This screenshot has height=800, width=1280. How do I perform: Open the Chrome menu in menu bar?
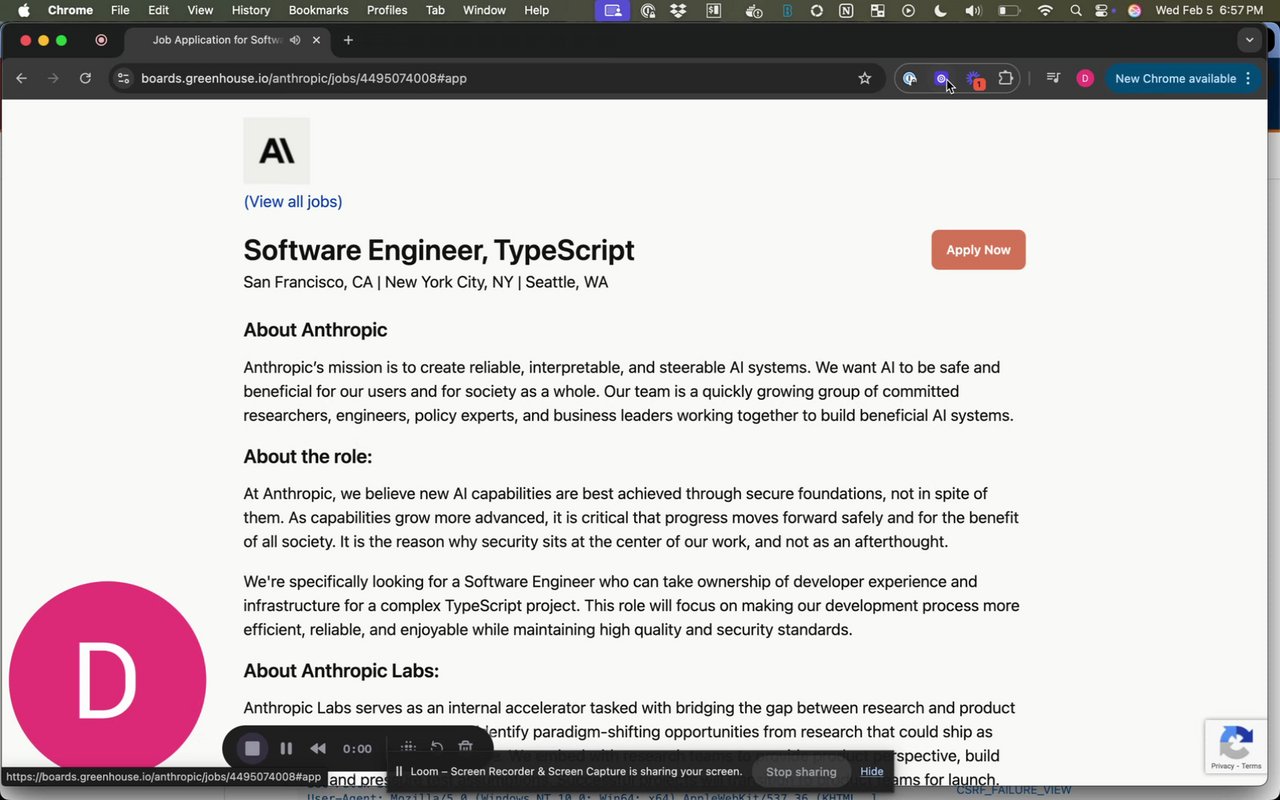70,10
